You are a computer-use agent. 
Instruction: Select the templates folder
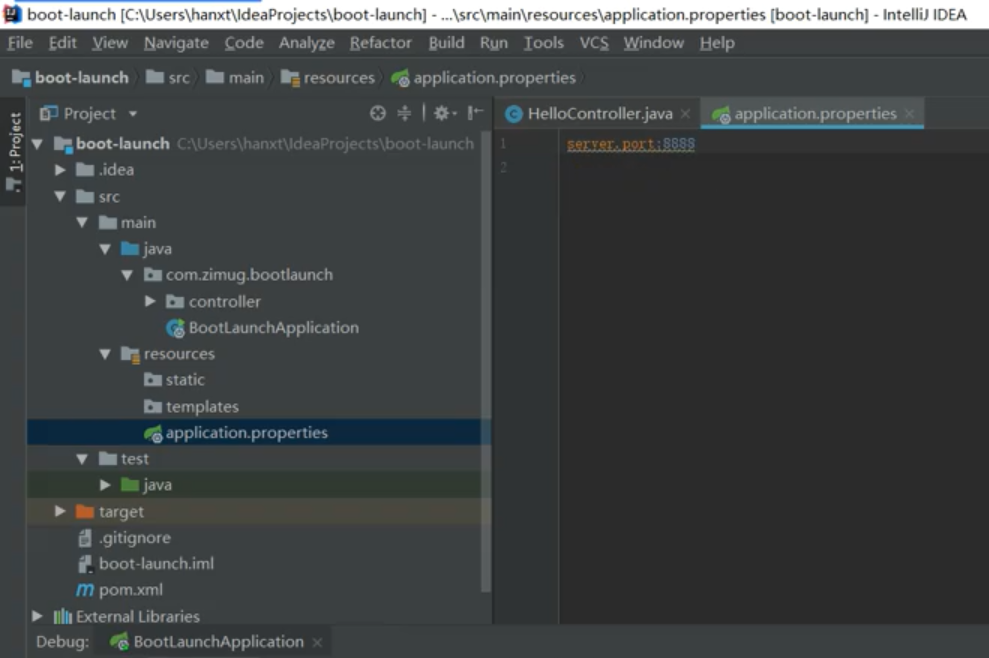pyautogui.click(x=191, y=406)
